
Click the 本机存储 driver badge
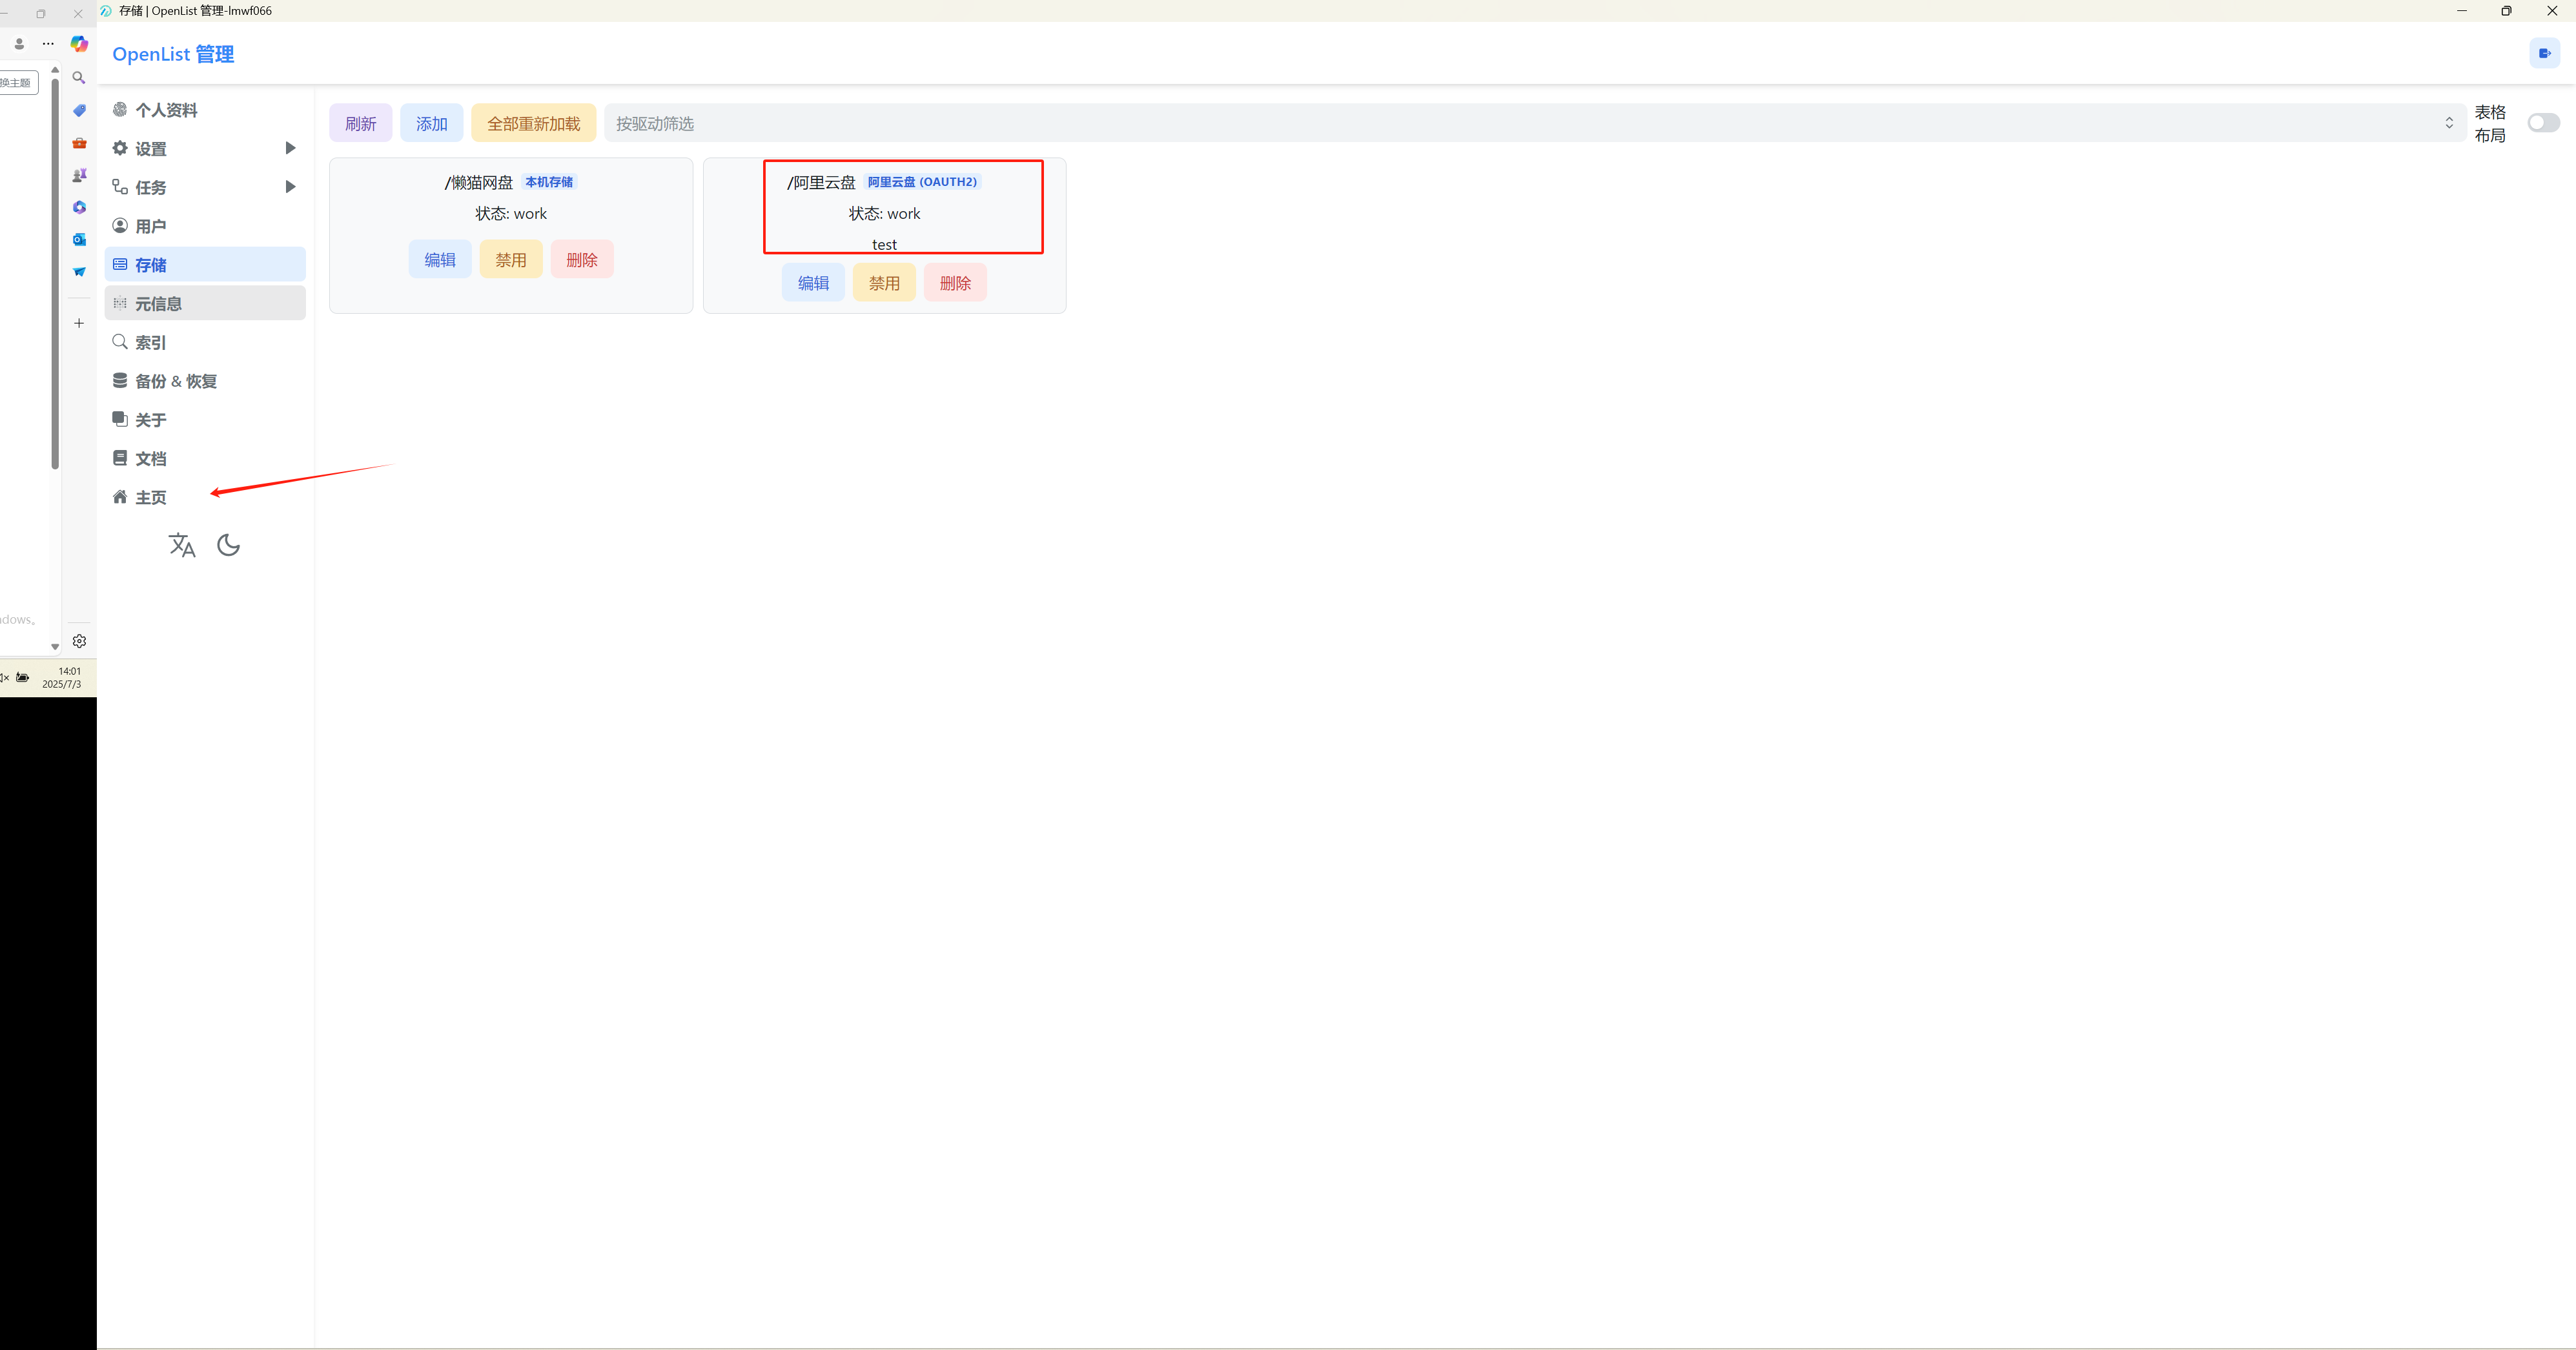(549, 182)
